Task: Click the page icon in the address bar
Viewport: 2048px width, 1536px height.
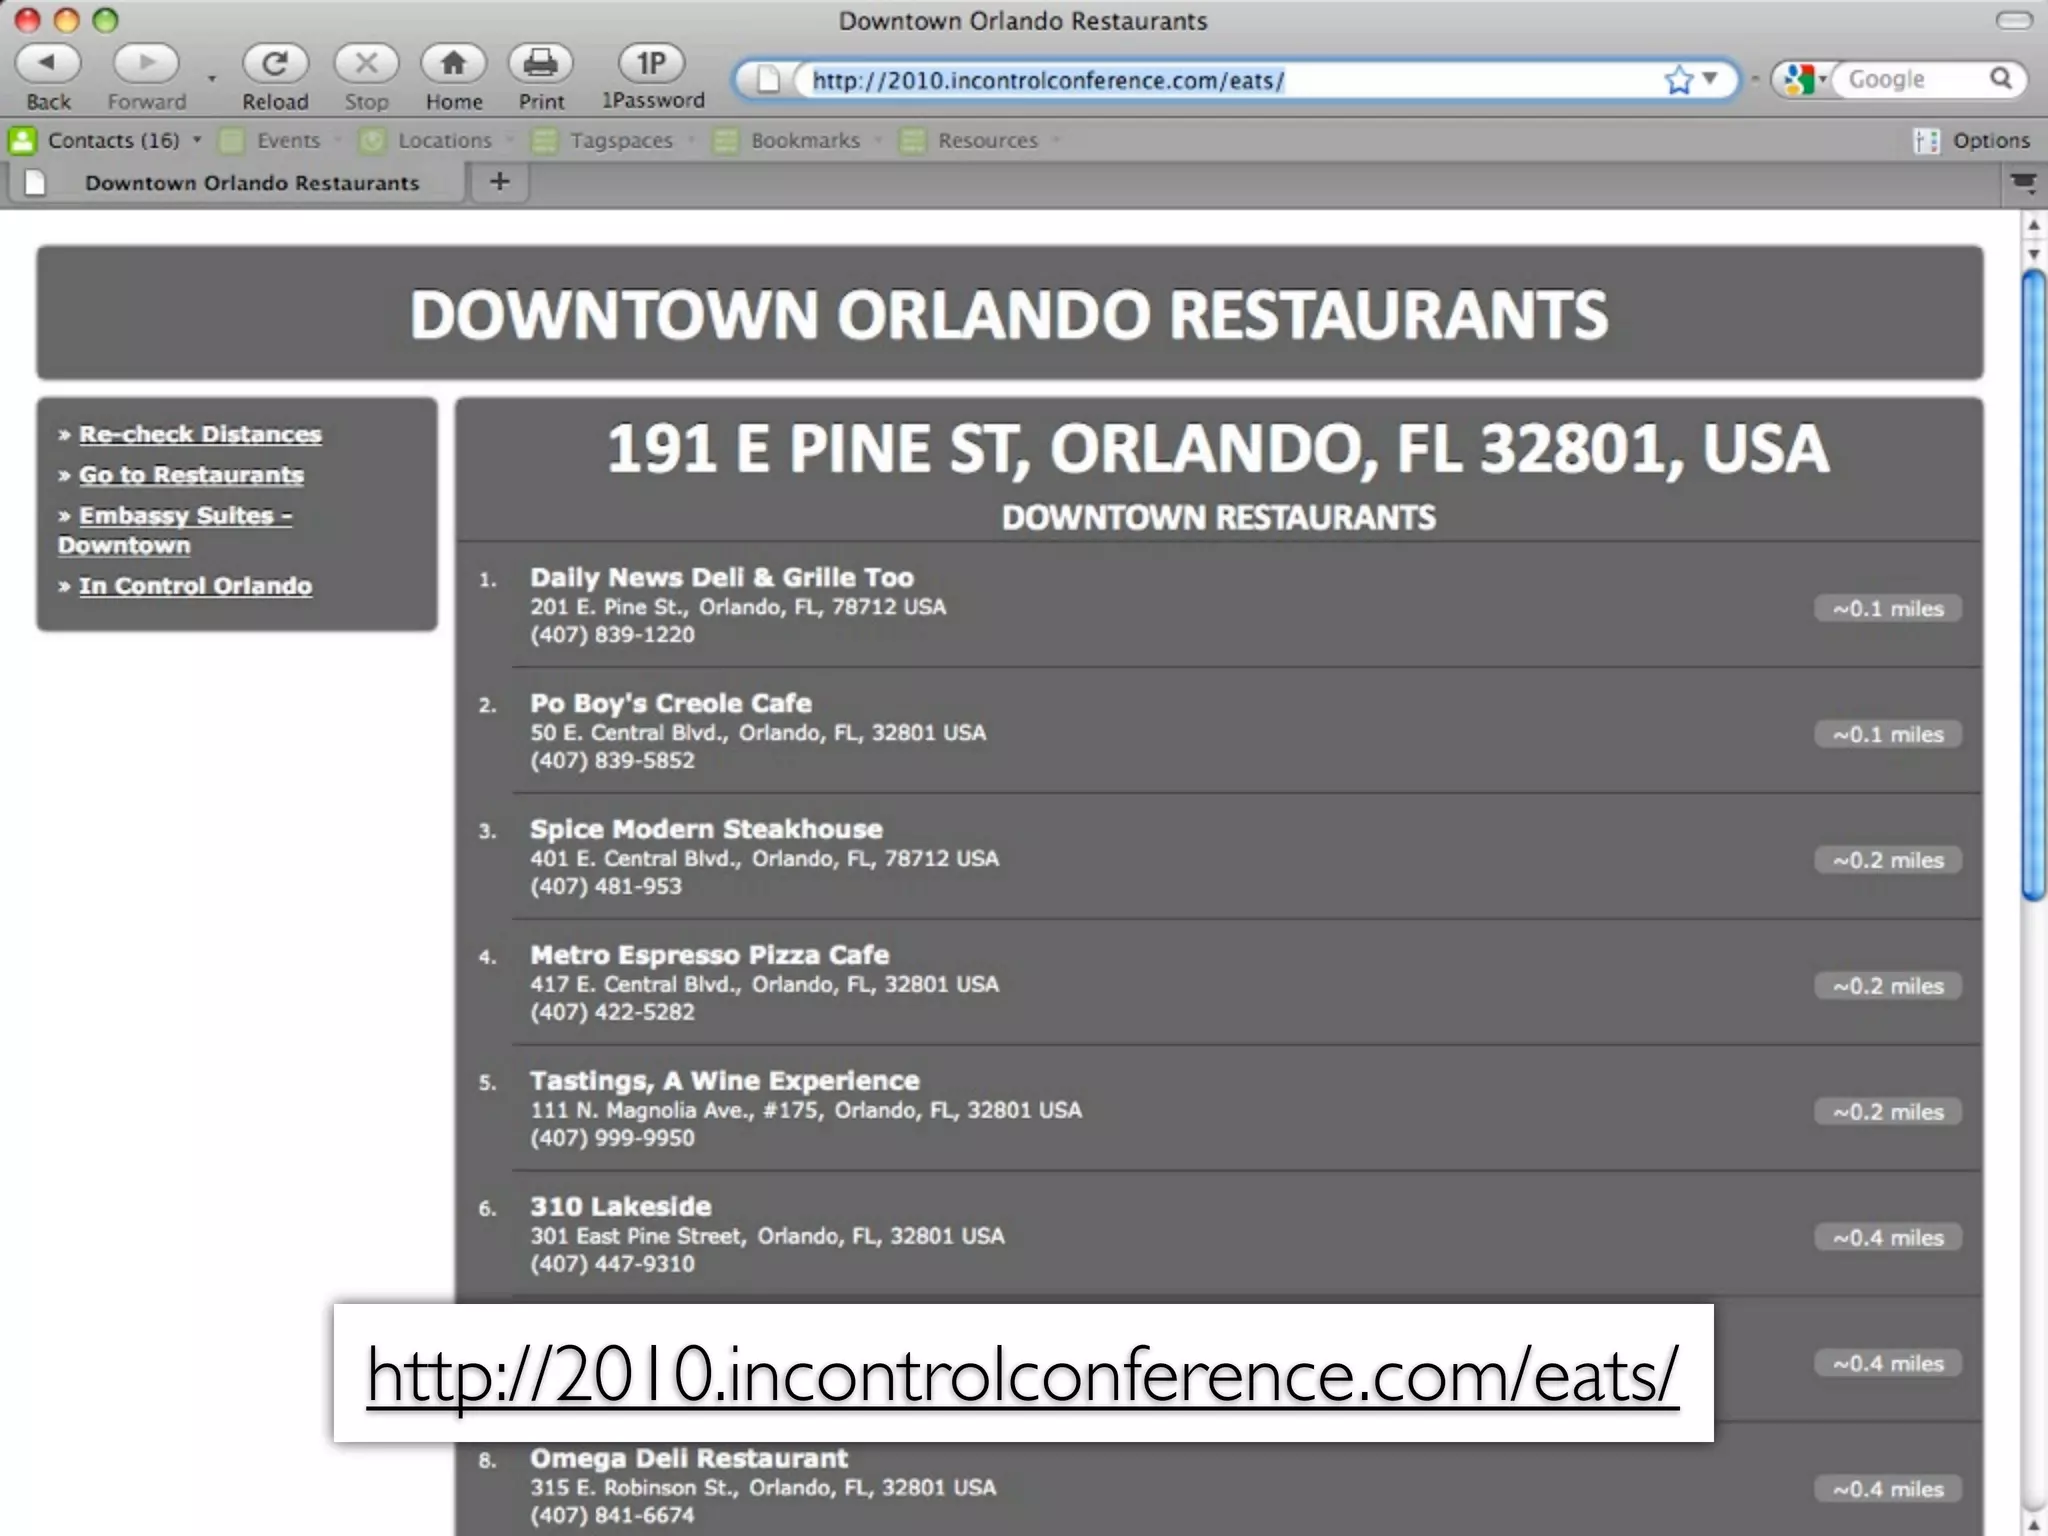Action: coord(768,79)
